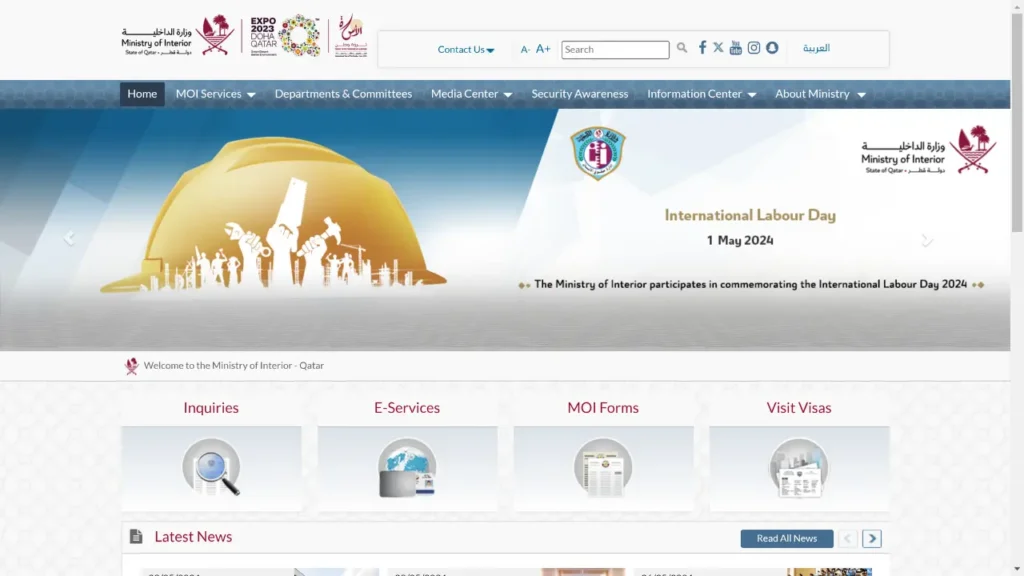Expand the Contact Us dropdown
Screen dimensions: 1024x576
point(466,50)
